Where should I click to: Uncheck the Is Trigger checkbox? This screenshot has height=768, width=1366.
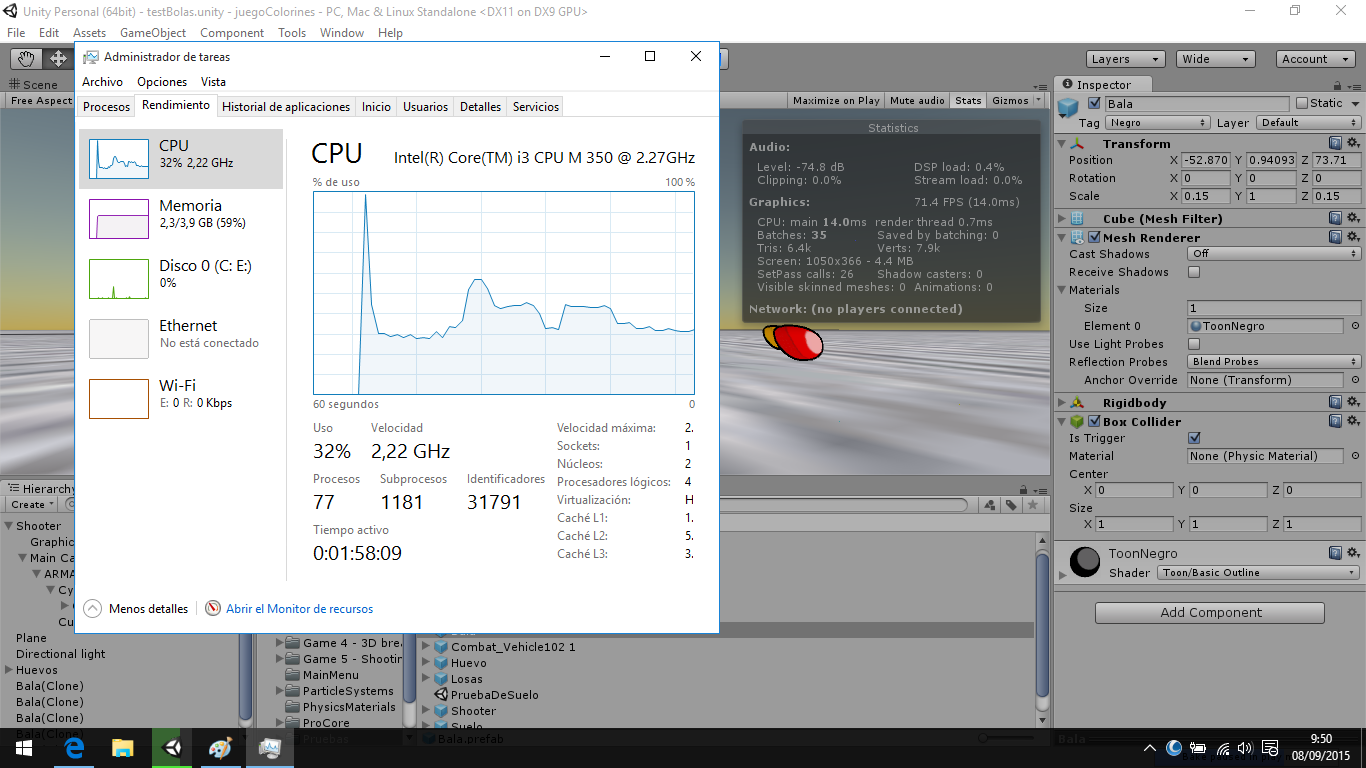[x=1194, y=438]
